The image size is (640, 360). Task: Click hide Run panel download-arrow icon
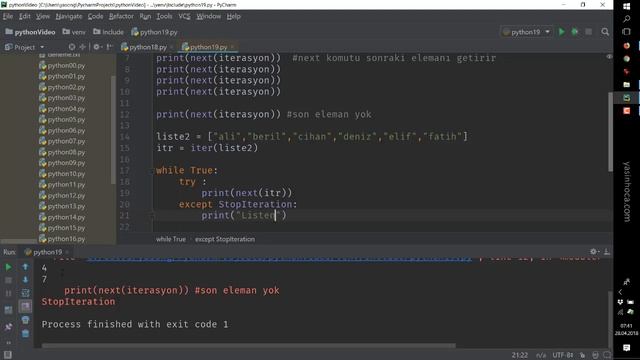point(607,252)
